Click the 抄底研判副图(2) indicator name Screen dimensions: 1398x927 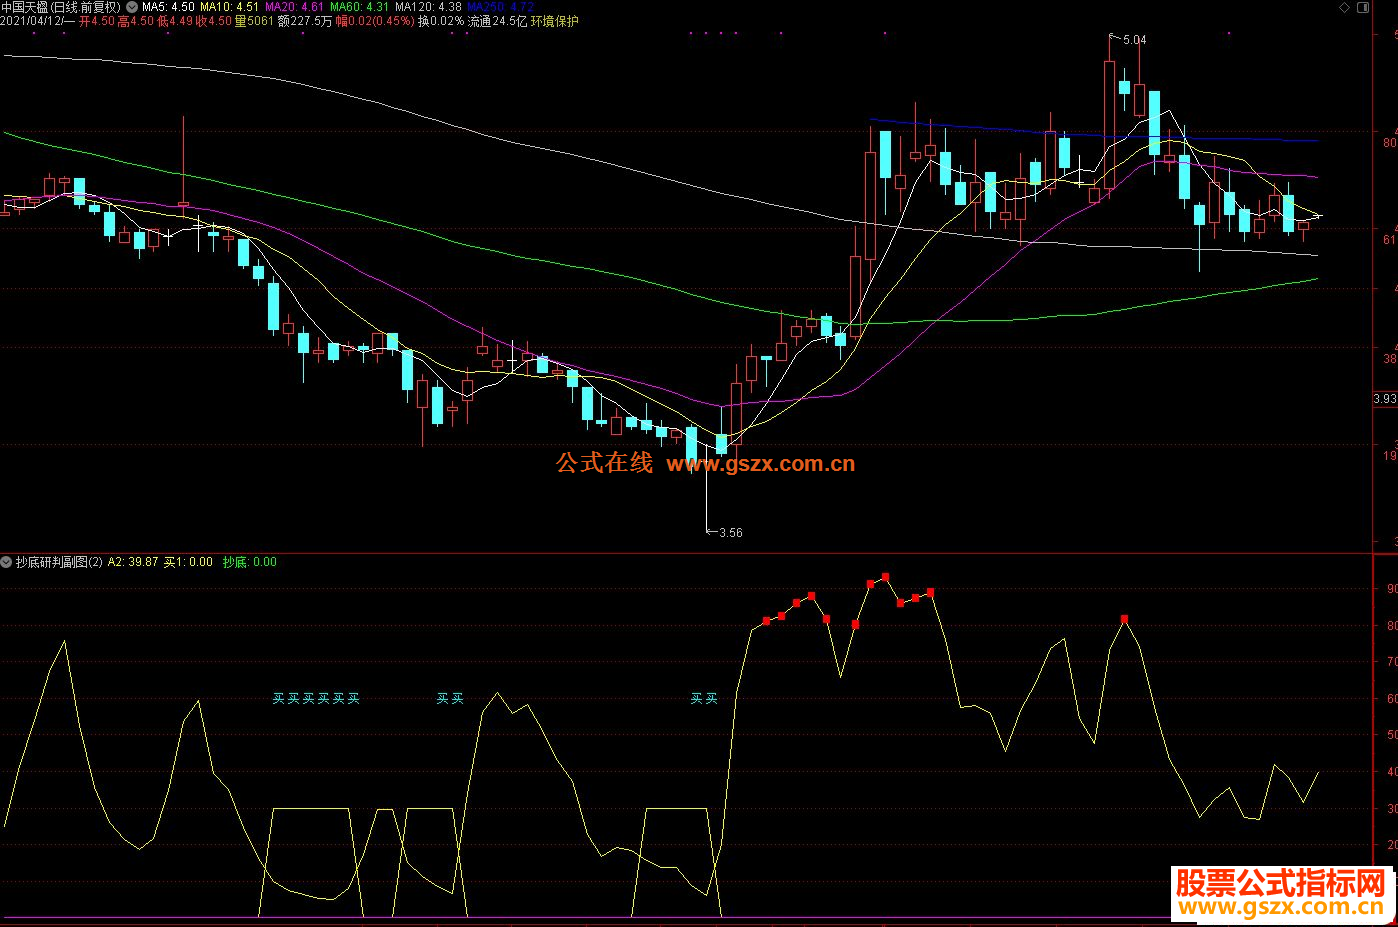[60, 562]
